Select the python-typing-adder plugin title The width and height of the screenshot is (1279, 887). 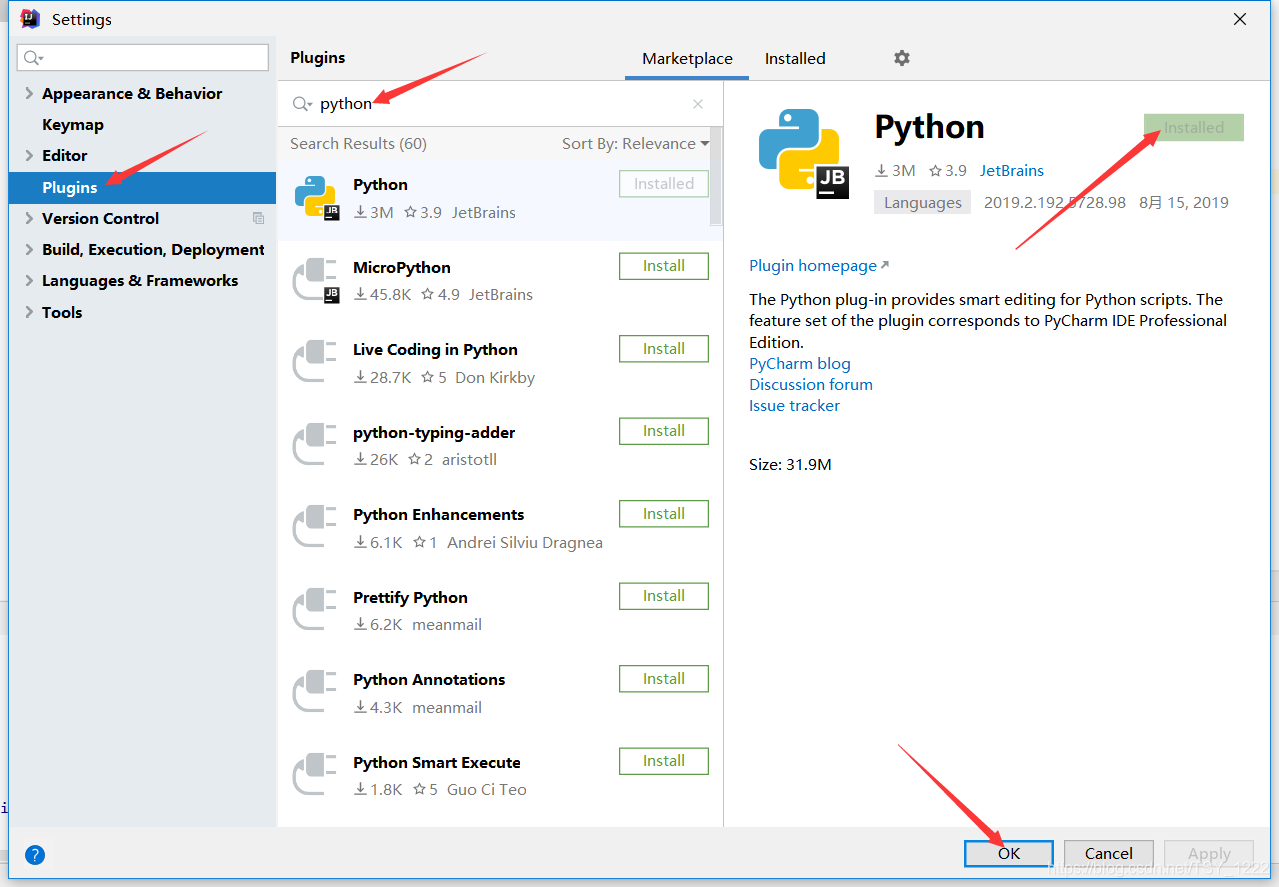[434, 433]
